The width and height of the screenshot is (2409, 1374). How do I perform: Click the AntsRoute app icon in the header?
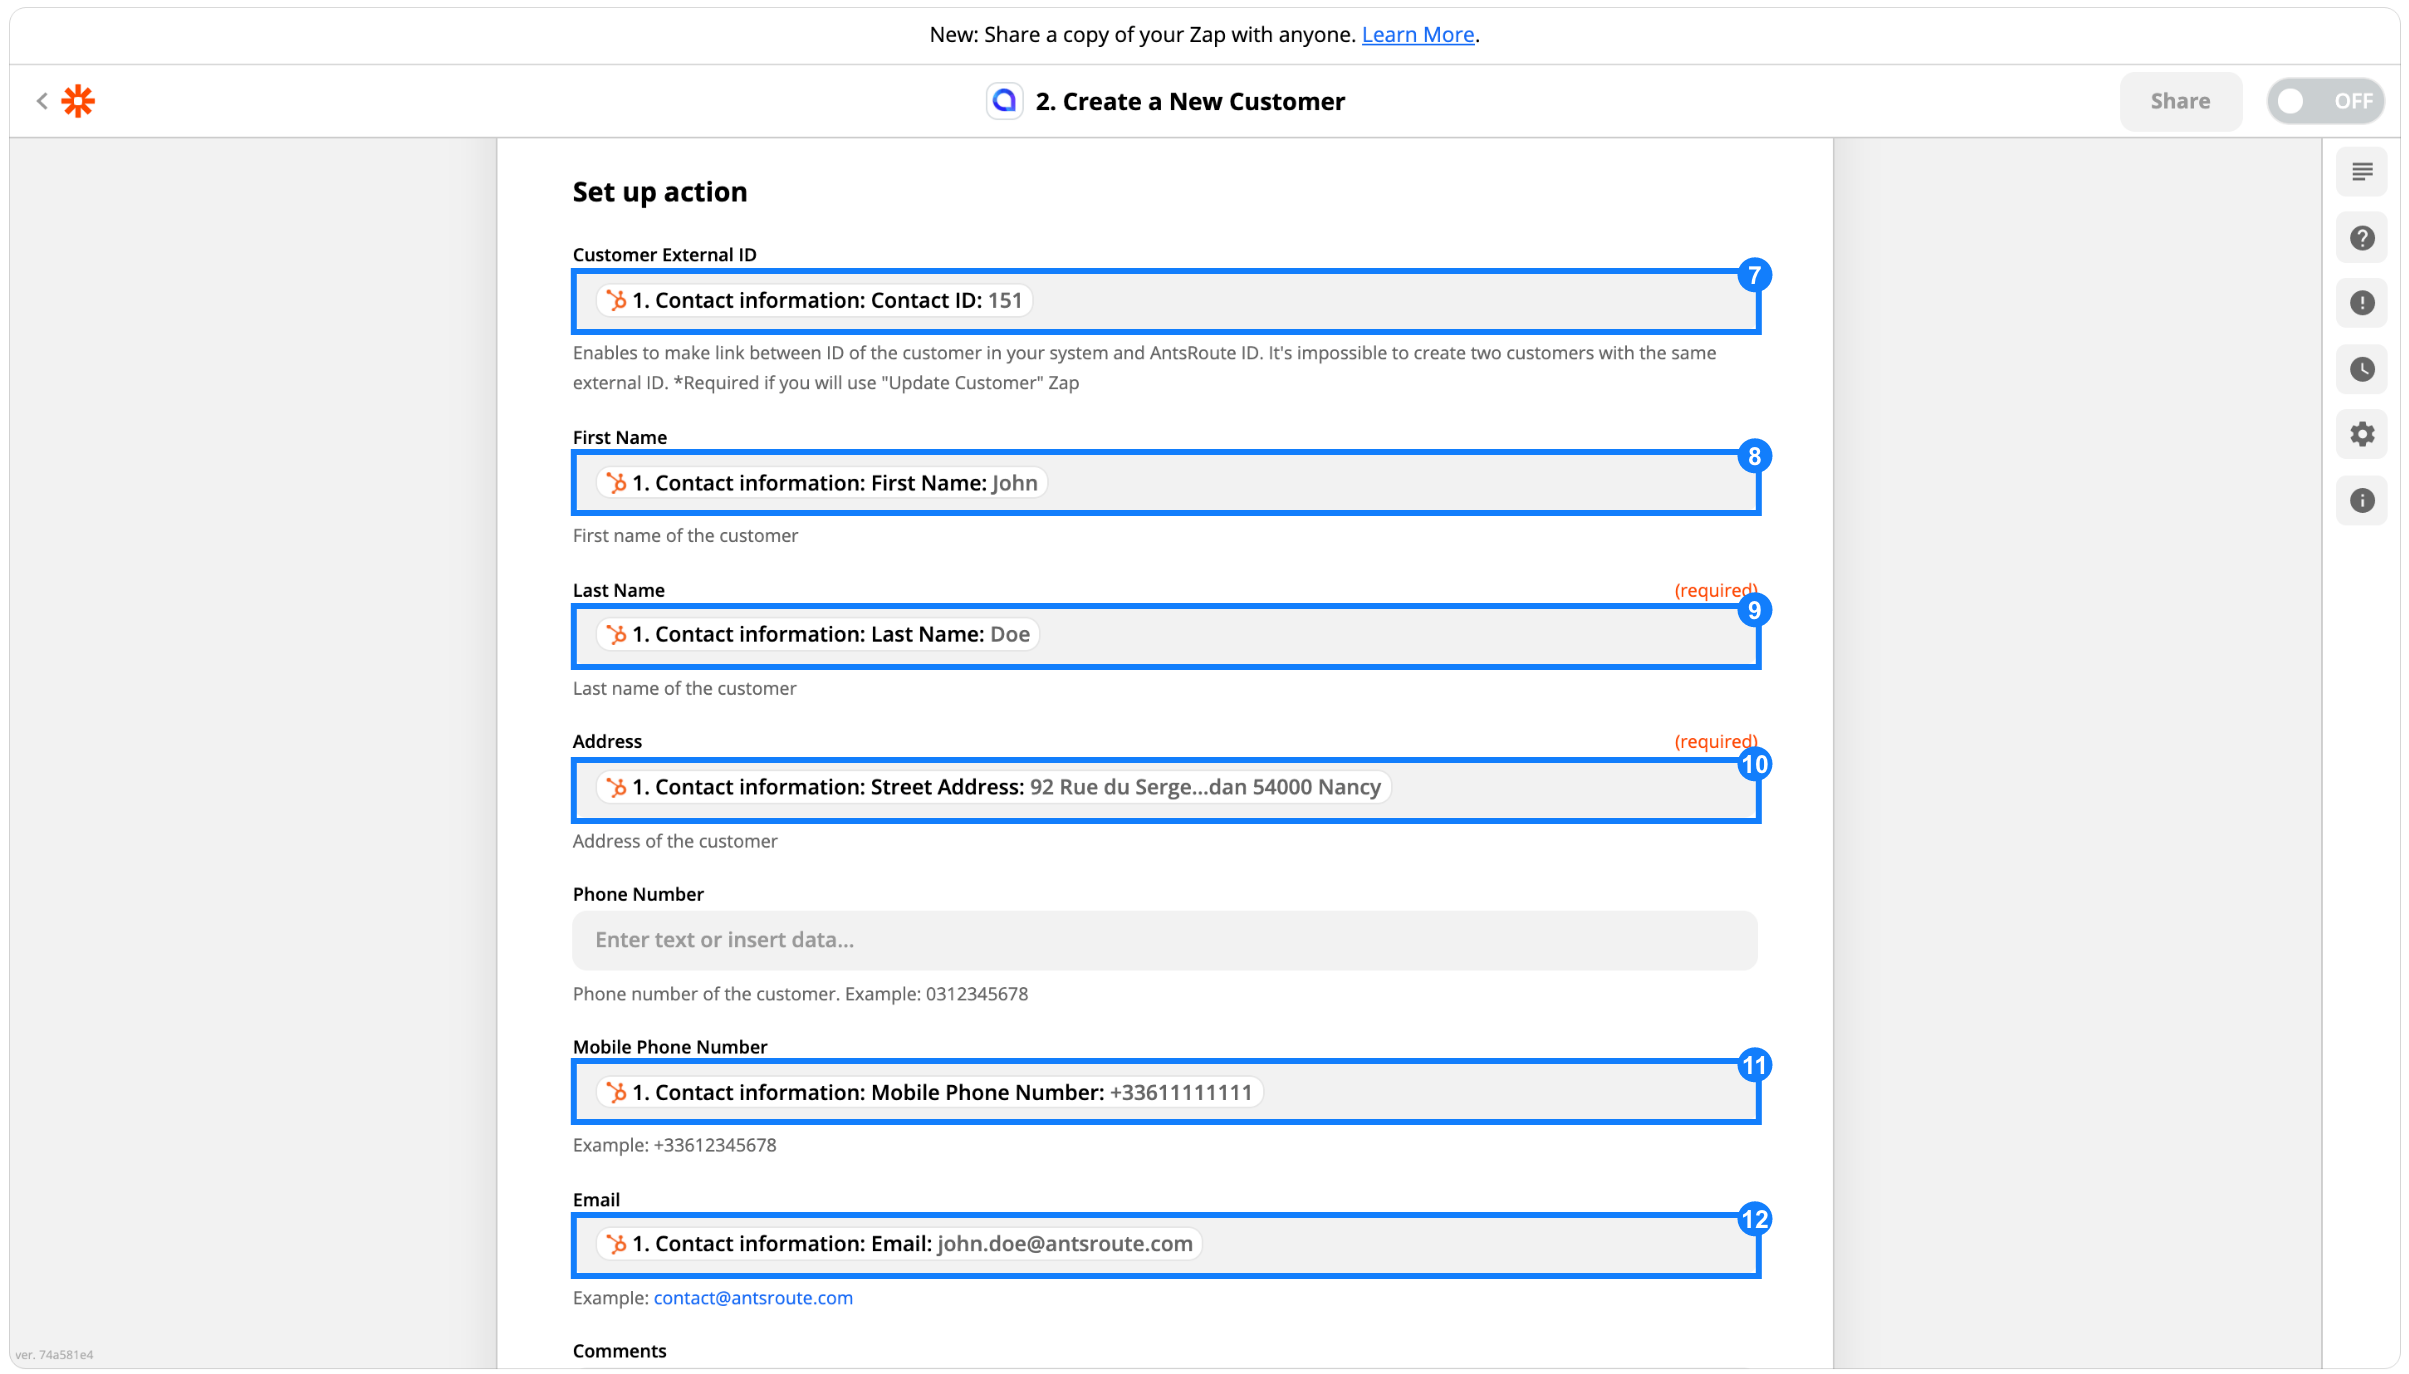point(1004,101)
